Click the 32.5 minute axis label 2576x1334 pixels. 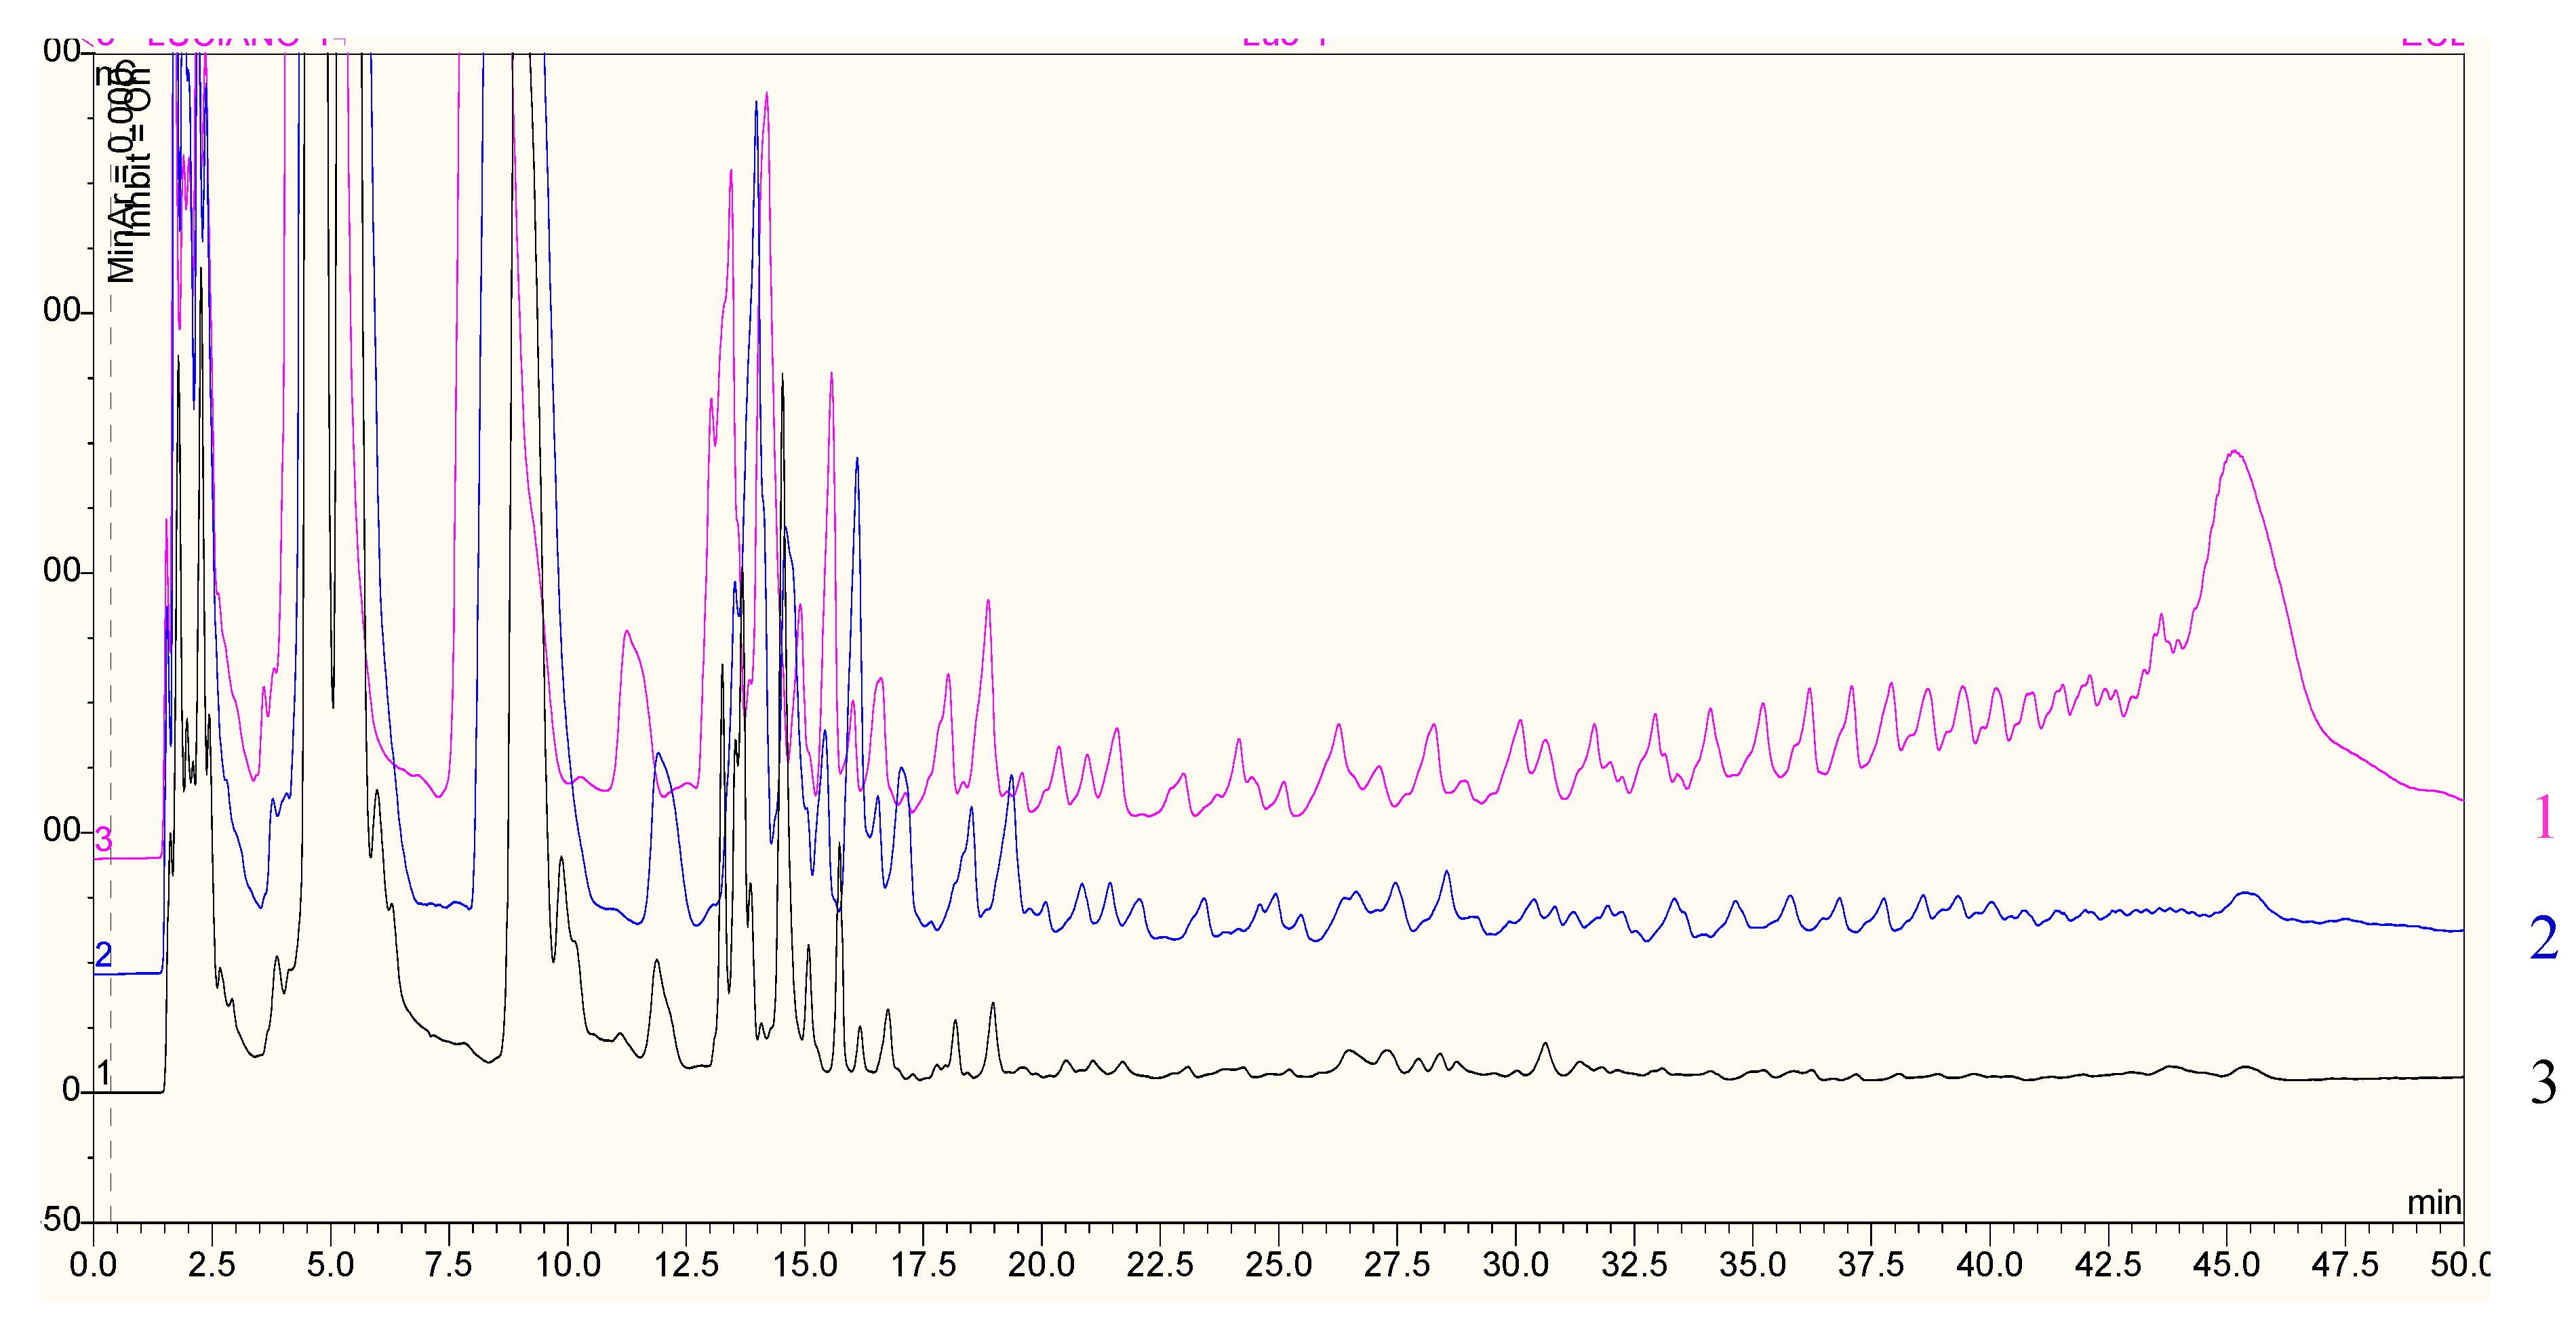click(1634, 1265)
